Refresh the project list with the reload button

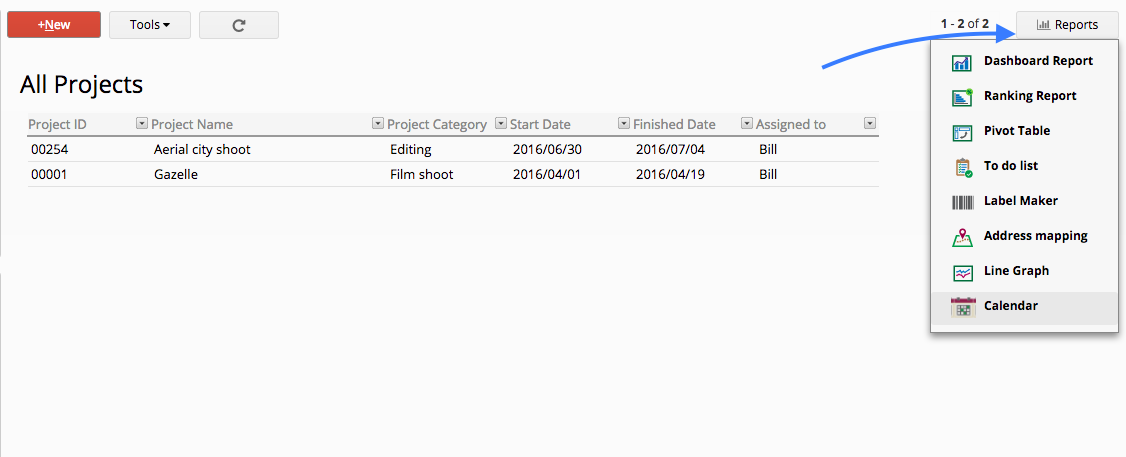tap(239, 25)
